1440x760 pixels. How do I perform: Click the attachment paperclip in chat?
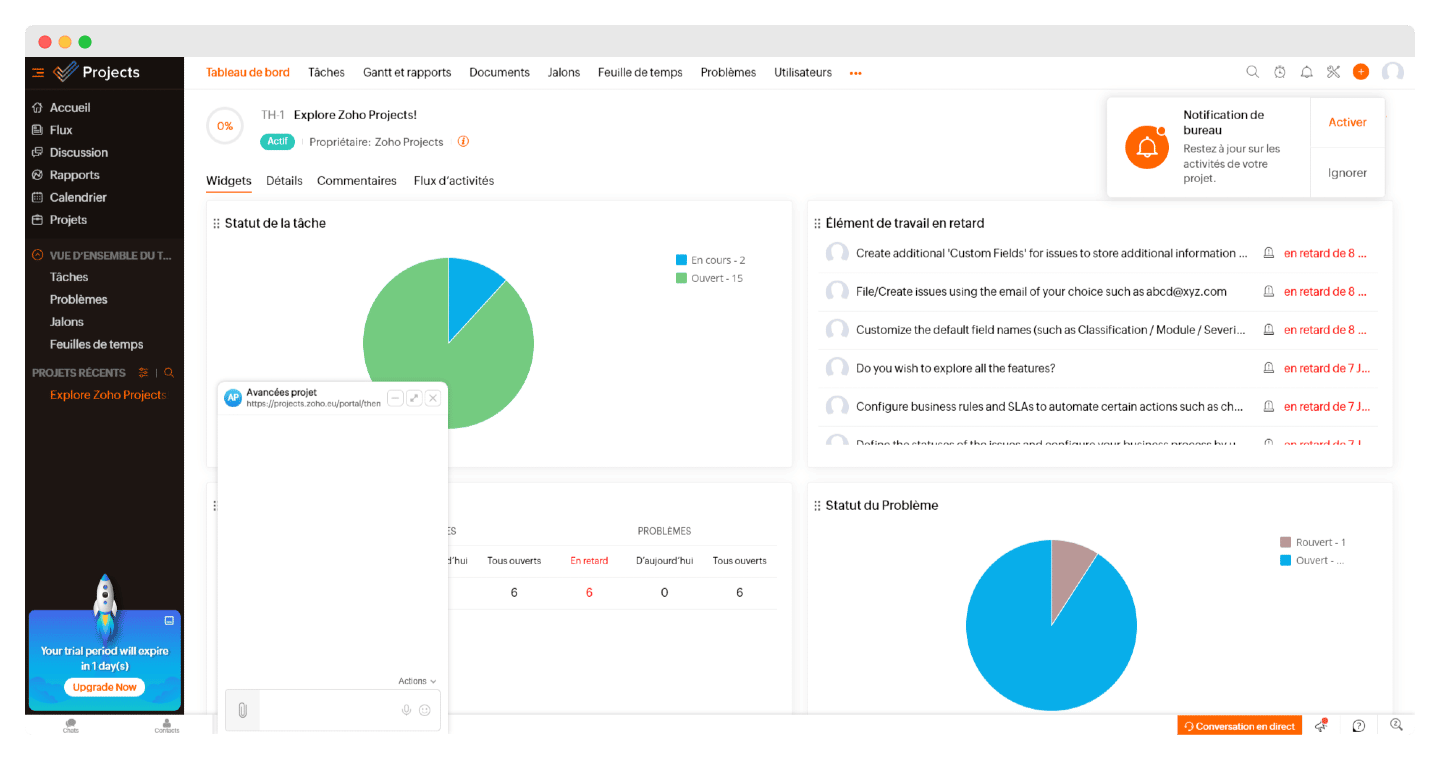point(242,710)
